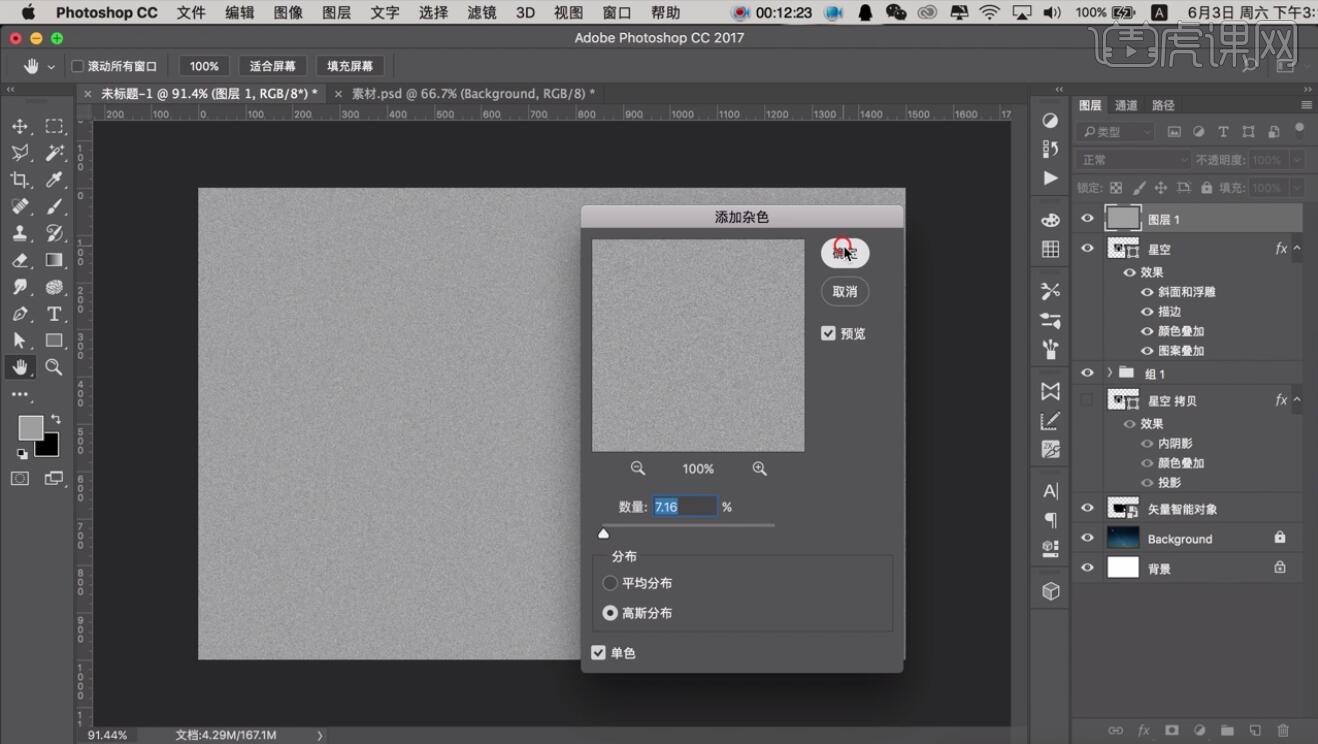This screenshot has width=1318, height=744.
Task: Select the Eyedropper tool
Action: tap(54, 180)
